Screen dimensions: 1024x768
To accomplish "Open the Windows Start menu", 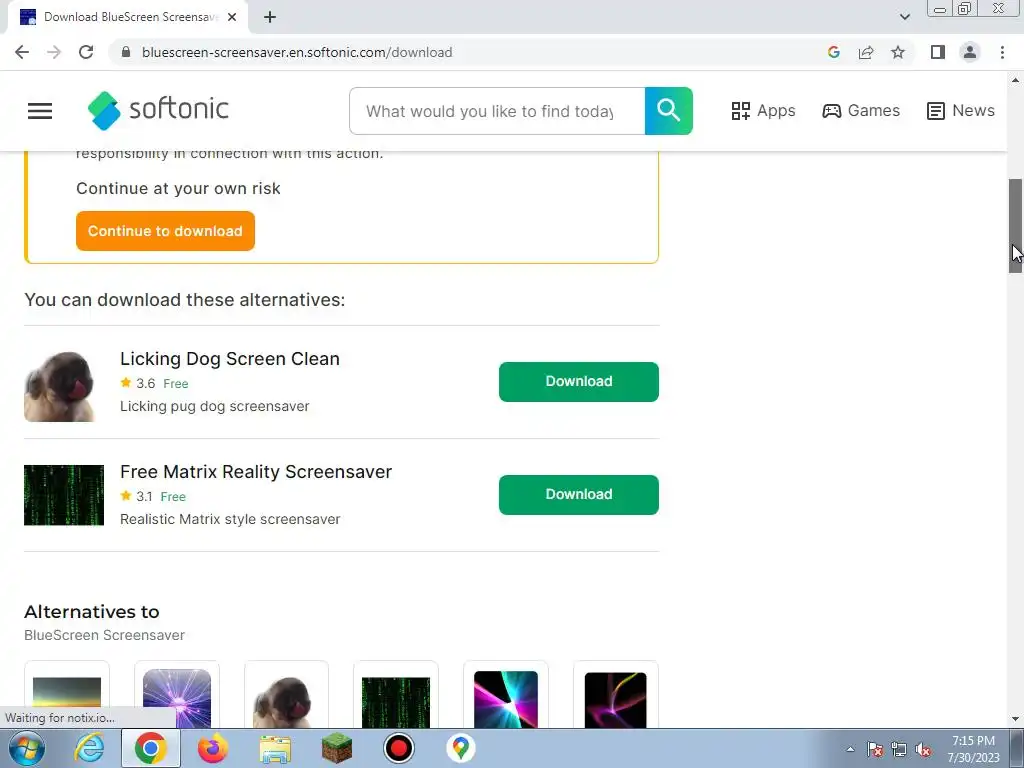I will (x=26, y=748).
